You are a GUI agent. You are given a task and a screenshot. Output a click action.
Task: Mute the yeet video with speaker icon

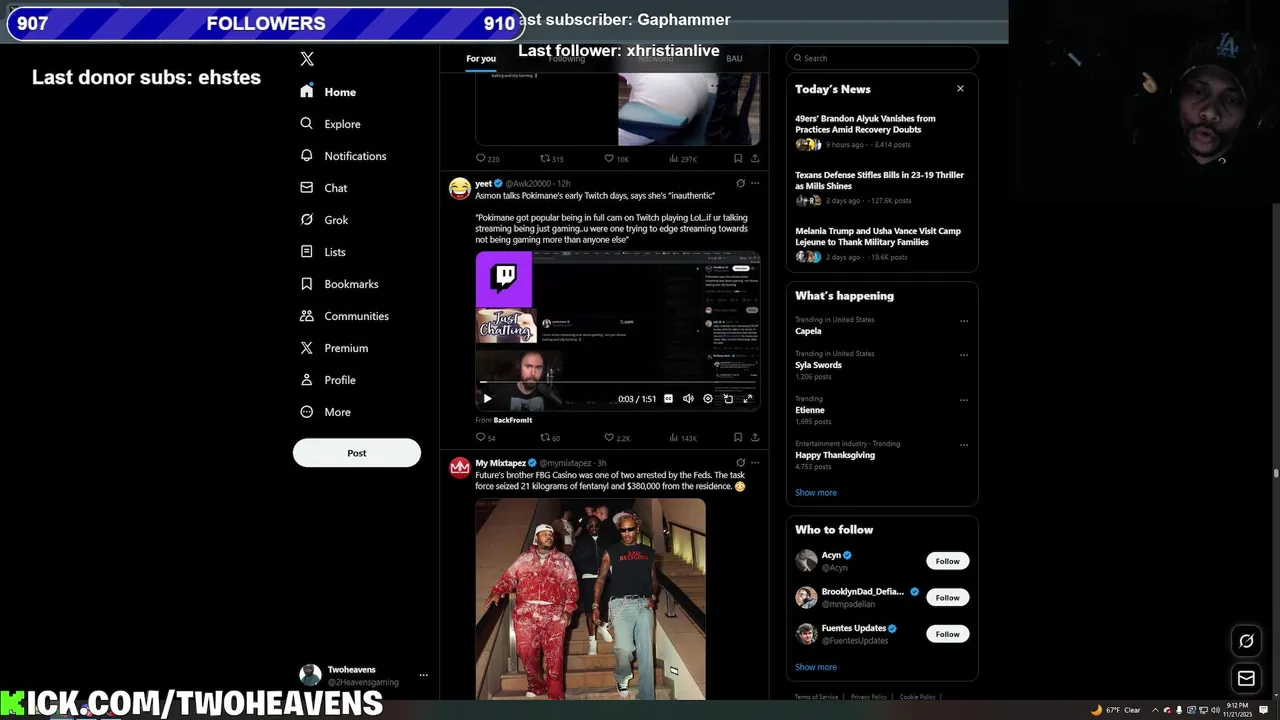coord(688,399)
